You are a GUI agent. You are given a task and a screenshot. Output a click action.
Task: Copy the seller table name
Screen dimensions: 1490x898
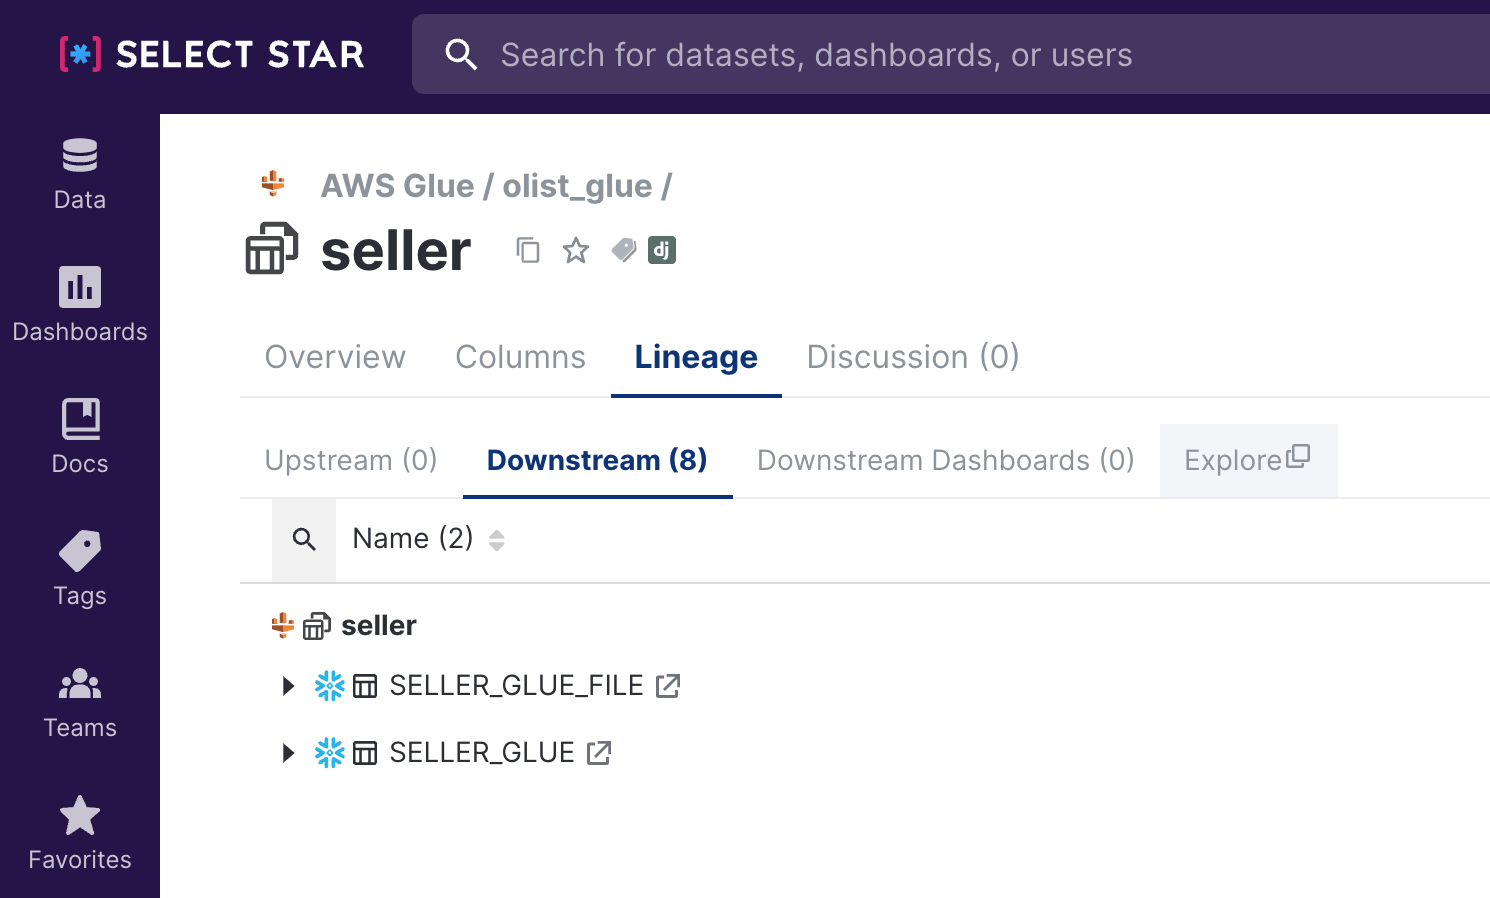coord(528,250)
